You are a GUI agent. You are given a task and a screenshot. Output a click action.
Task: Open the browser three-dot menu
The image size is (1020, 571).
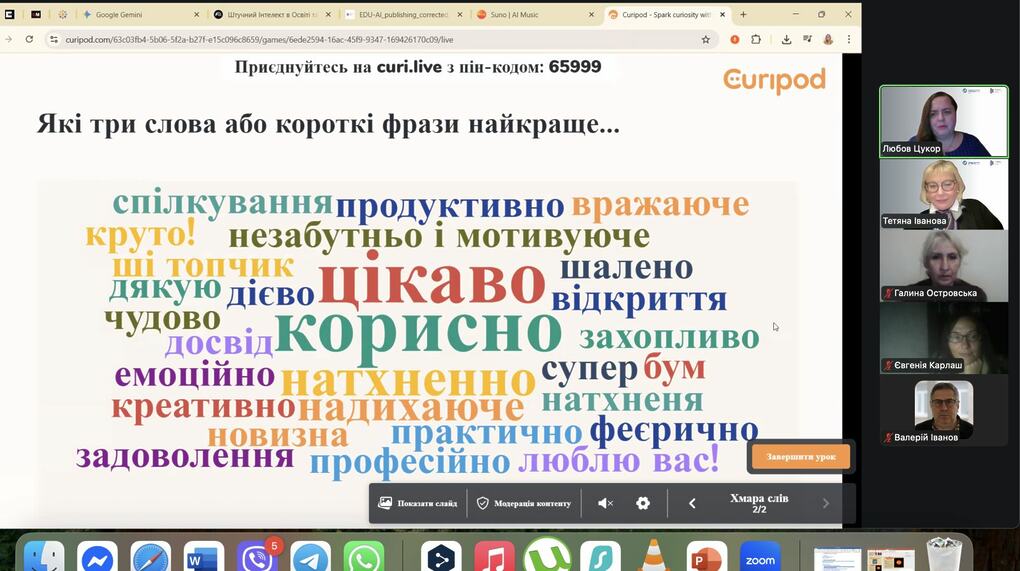coord(849,39)
